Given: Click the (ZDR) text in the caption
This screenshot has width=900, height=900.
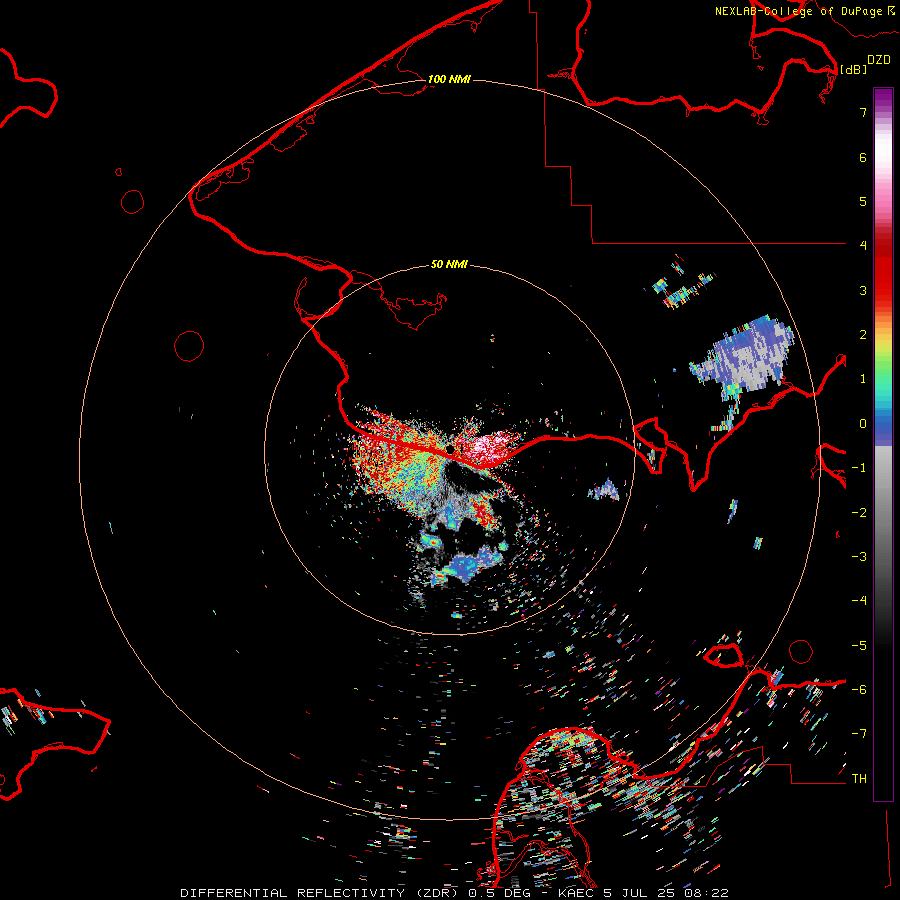Looking at the screenshot, I should coord(437,893).
